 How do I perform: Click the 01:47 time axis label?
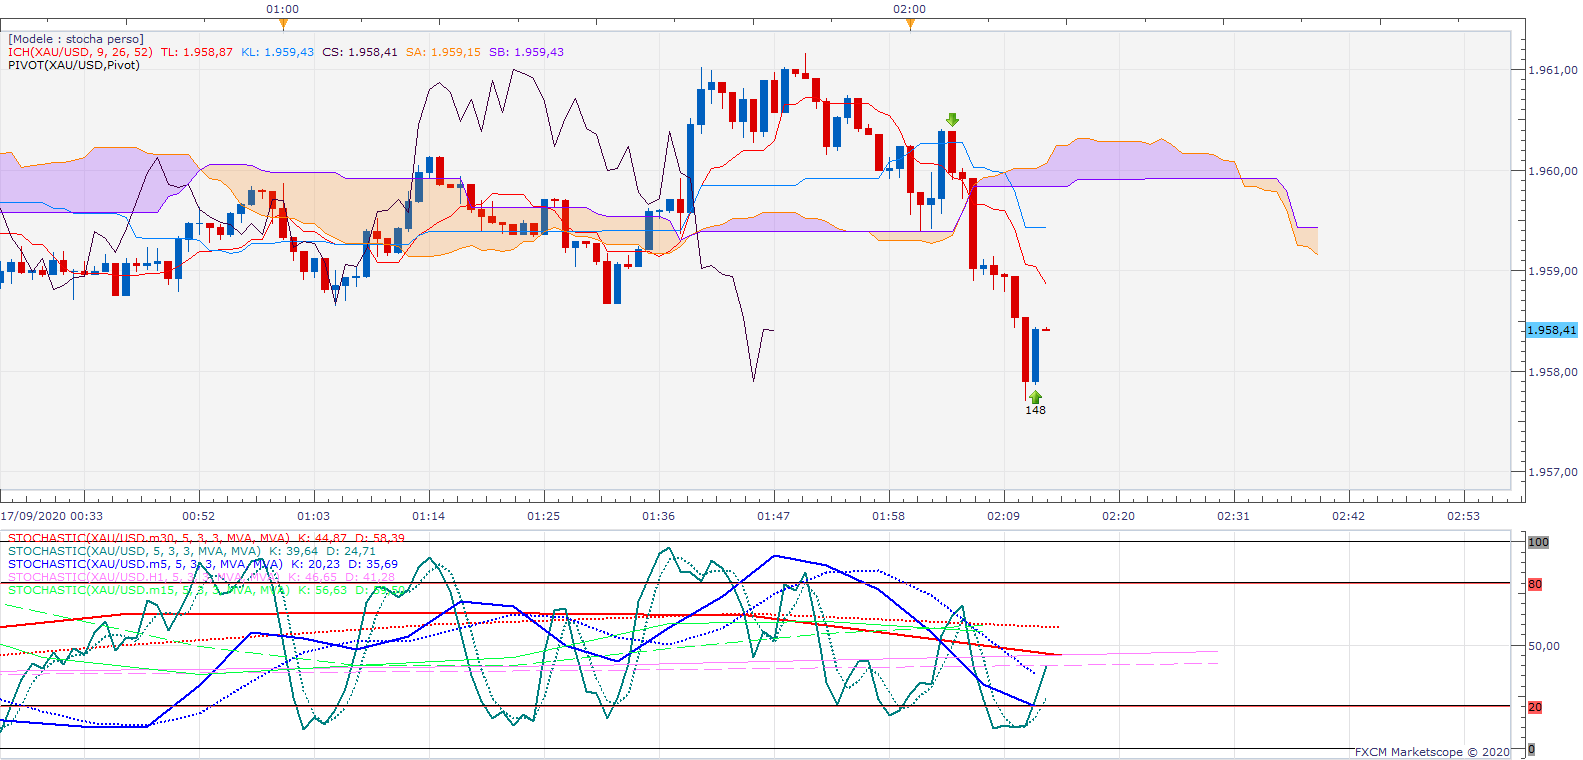(774, 516)
